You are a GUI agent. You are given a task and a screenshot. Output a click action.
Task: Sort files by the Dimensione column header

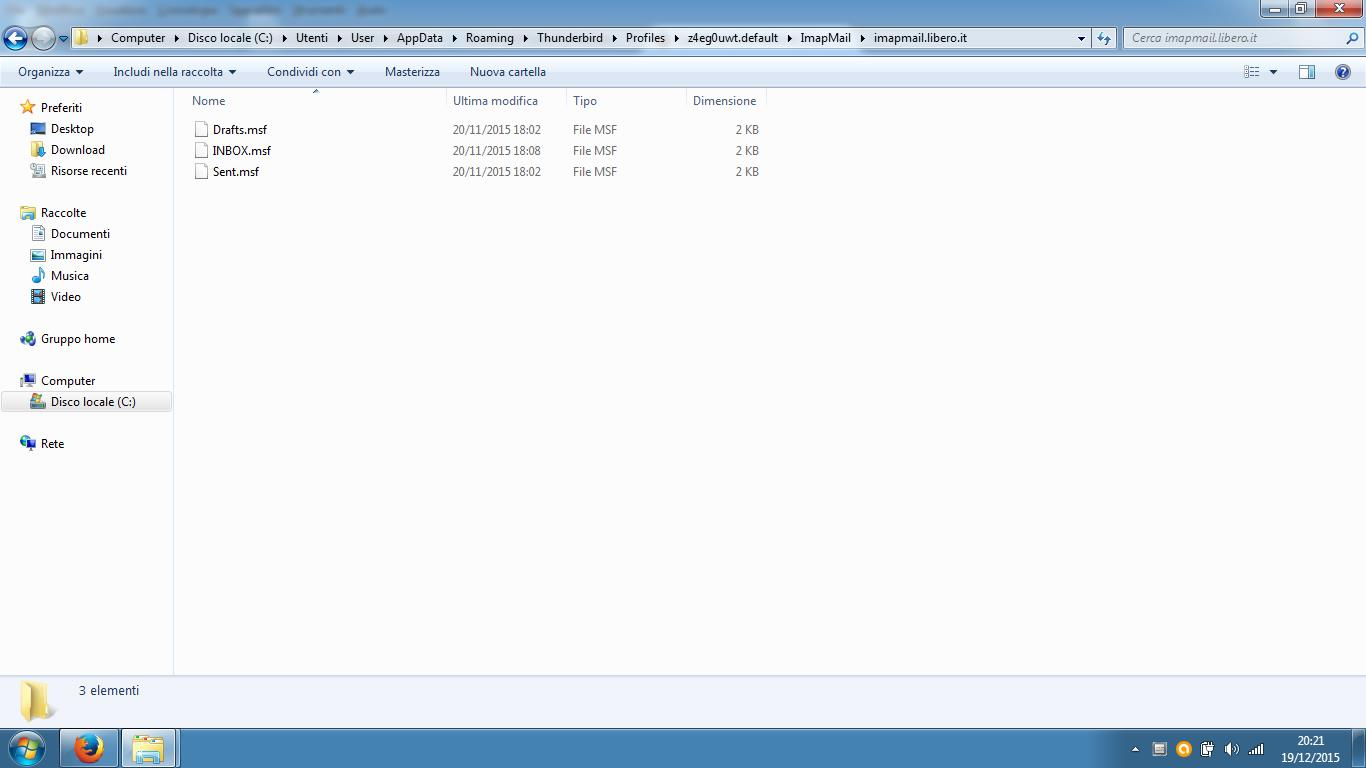[x=726, y=101]
